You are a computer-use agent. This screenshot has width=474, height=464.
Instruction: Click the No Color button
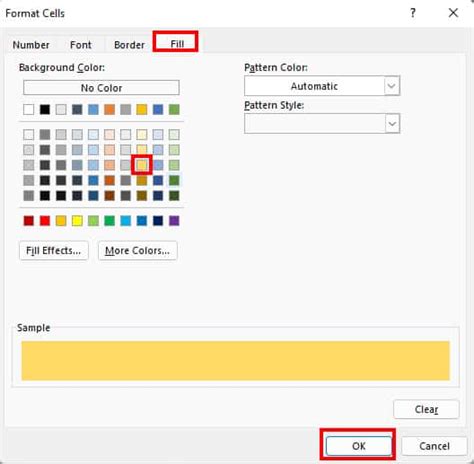point(101,88)
